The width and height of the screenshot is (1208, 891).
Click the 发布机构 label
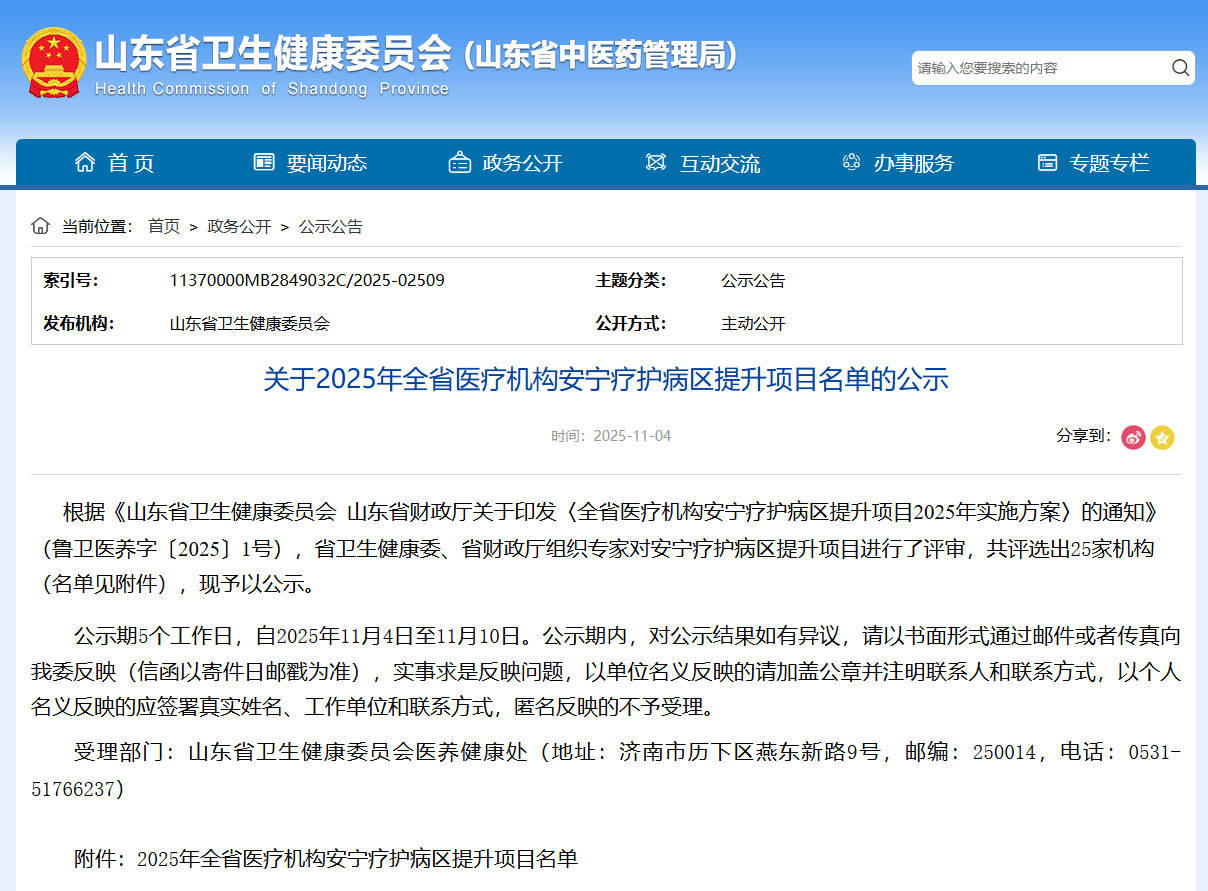(x=78, y=323)
